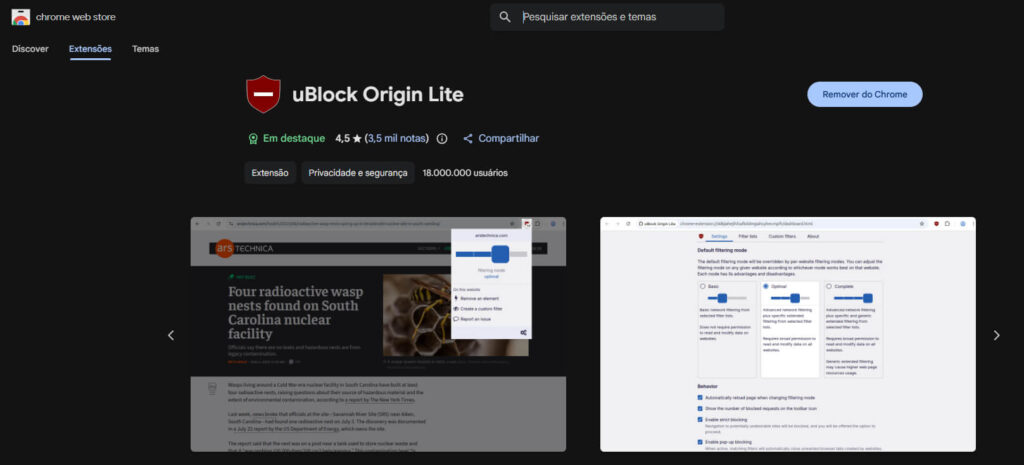Click the 'chrome web store' title text

(x=76, y=17)
